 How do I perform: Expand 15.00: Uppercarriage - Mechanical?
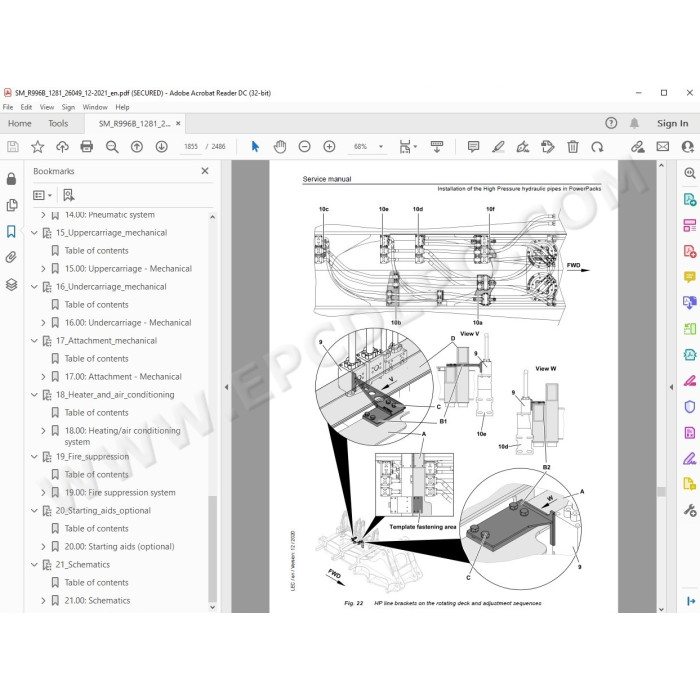tap(43, 269)
